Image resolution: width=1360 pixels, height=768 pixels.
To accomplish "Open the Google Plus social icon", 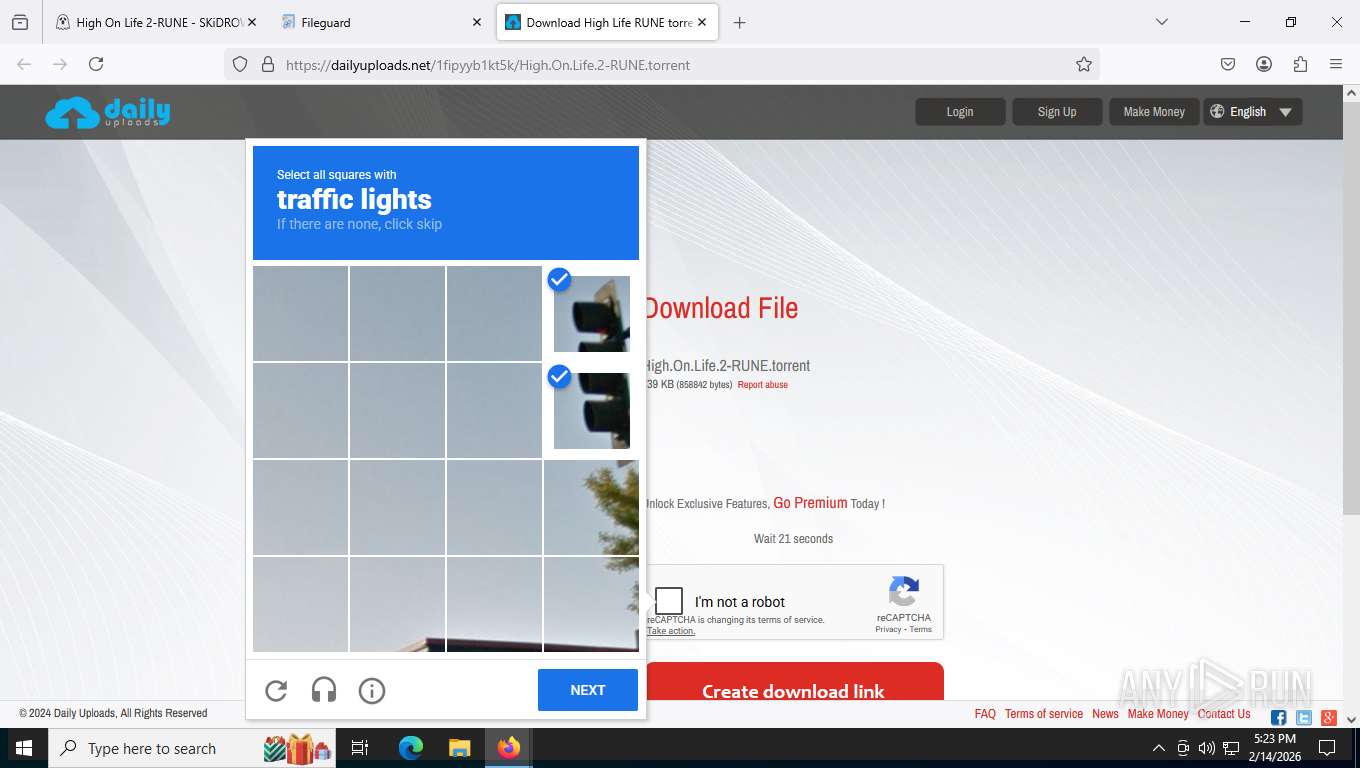I will [1329, 718].
